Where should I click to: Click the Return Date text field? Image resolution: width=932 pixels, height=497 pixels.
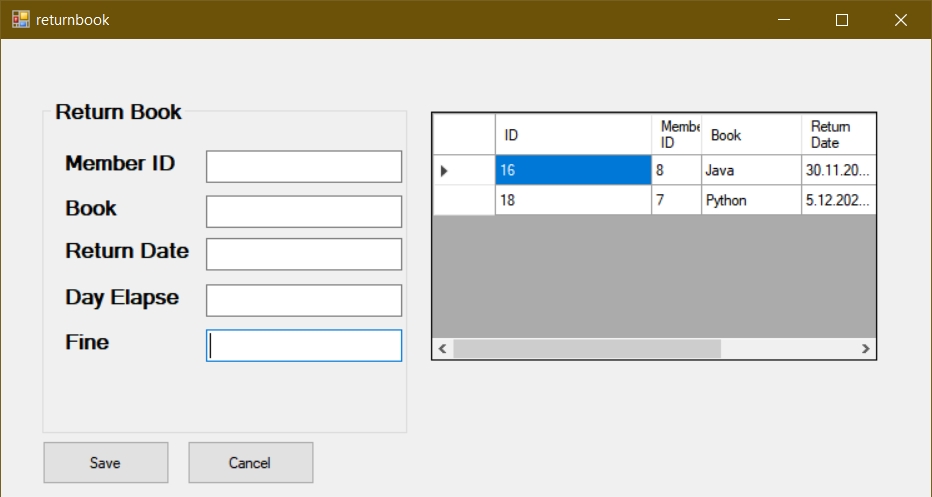coord(303,254)
